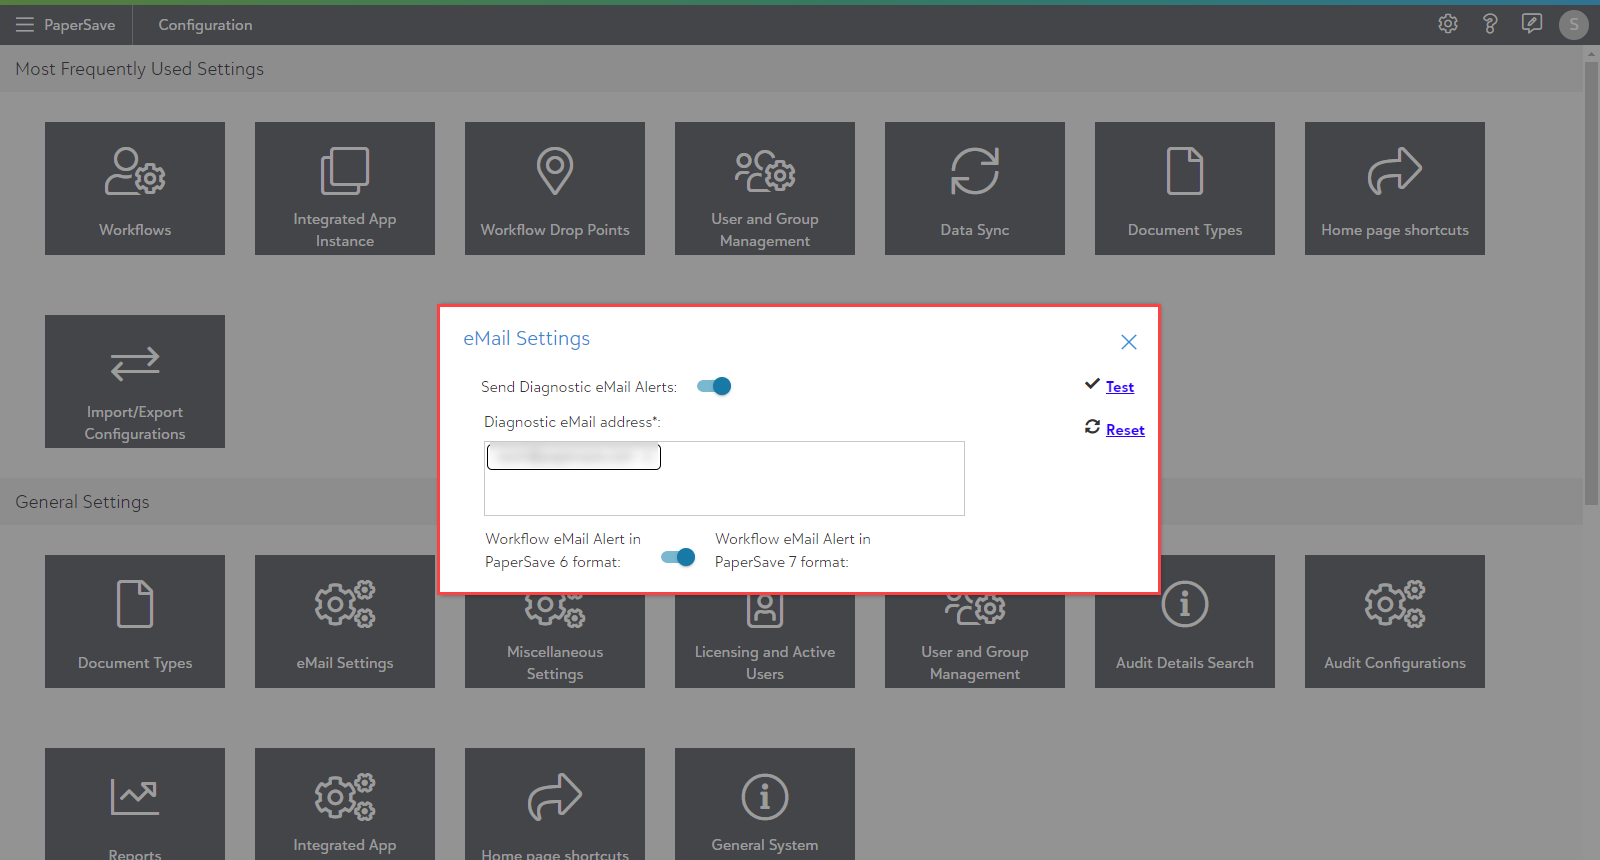Click the vertical page scrollbar

tap(1590, 280)
